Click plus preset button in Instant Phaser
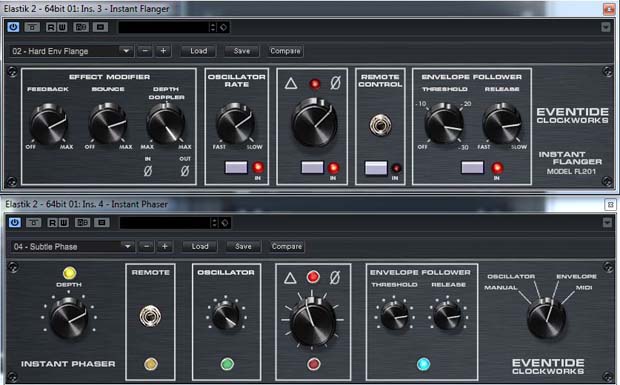This screenshot has height=385, width=620. point(165,247)
